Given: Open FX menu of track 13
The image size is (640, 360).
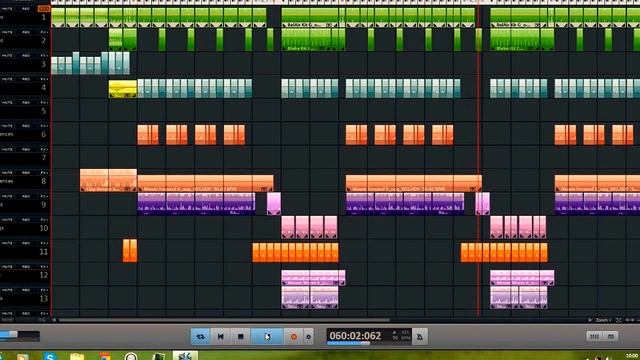Looking at the screenshot, I should pyautogui.click(x=44, y=290).
